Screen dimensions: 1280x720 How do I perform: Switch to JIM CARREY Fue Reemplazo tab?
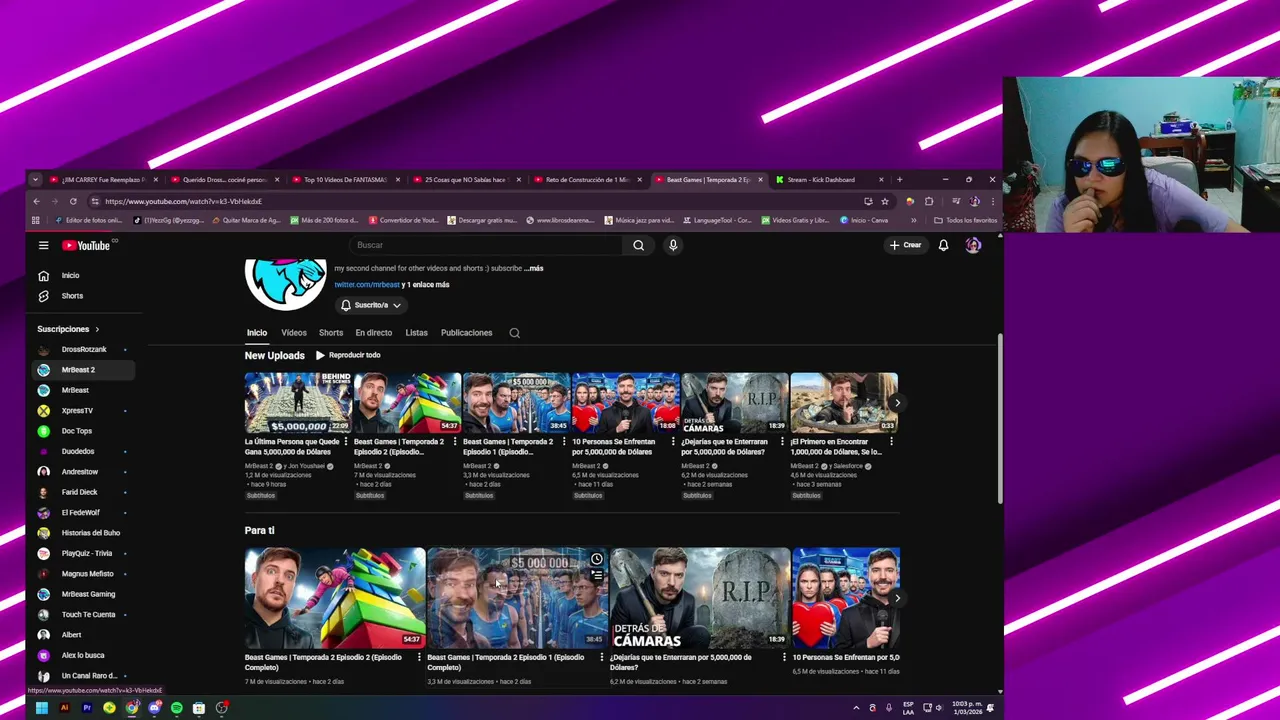click(x=104, y=180)
